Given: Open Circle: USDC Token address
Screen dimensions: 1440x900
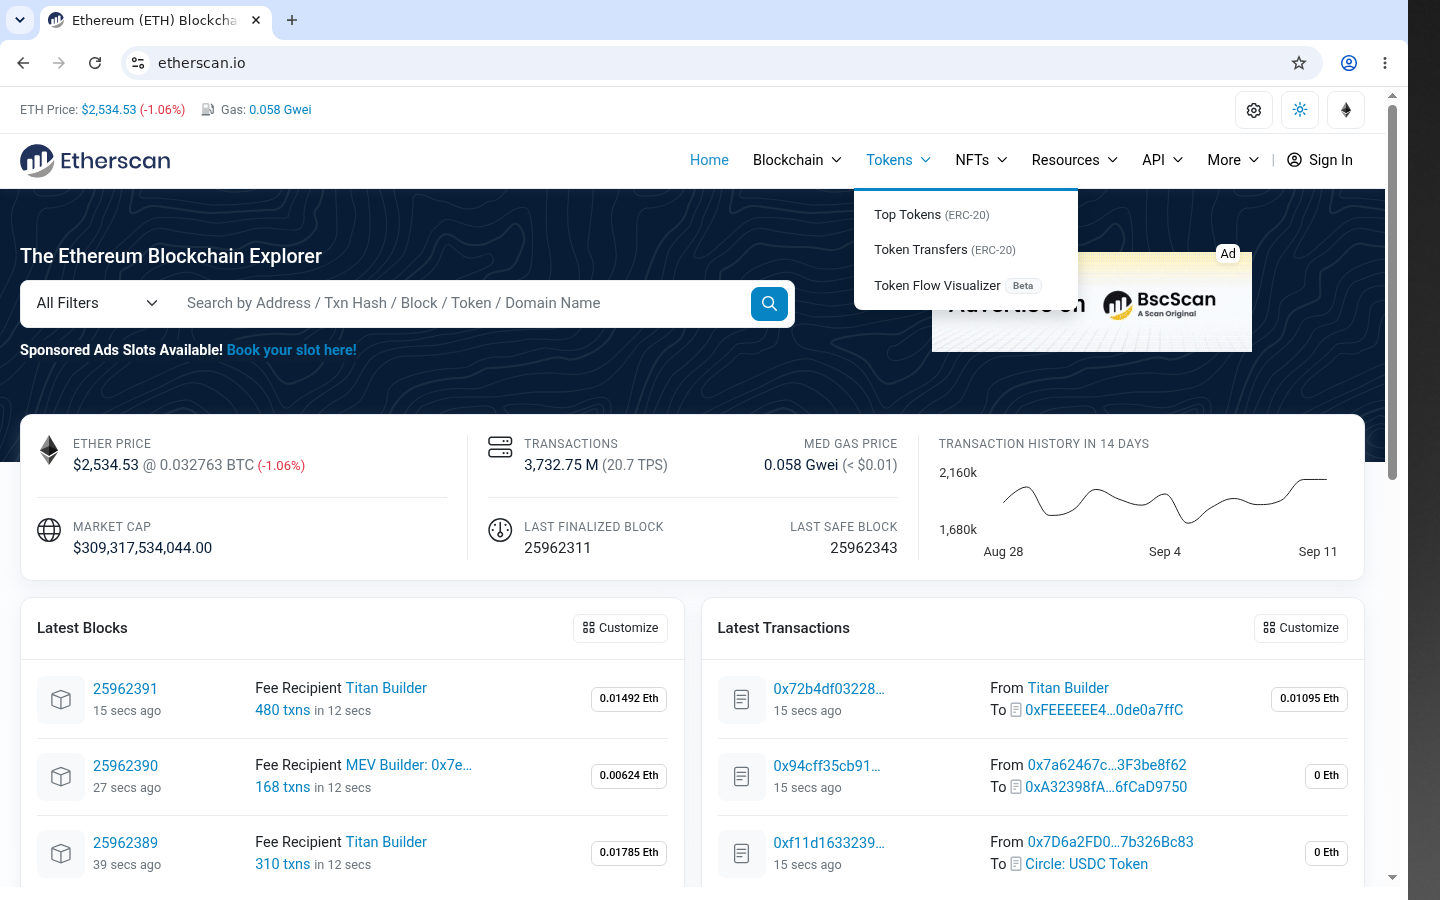Looking at the screenshot, I should 1086,864.
